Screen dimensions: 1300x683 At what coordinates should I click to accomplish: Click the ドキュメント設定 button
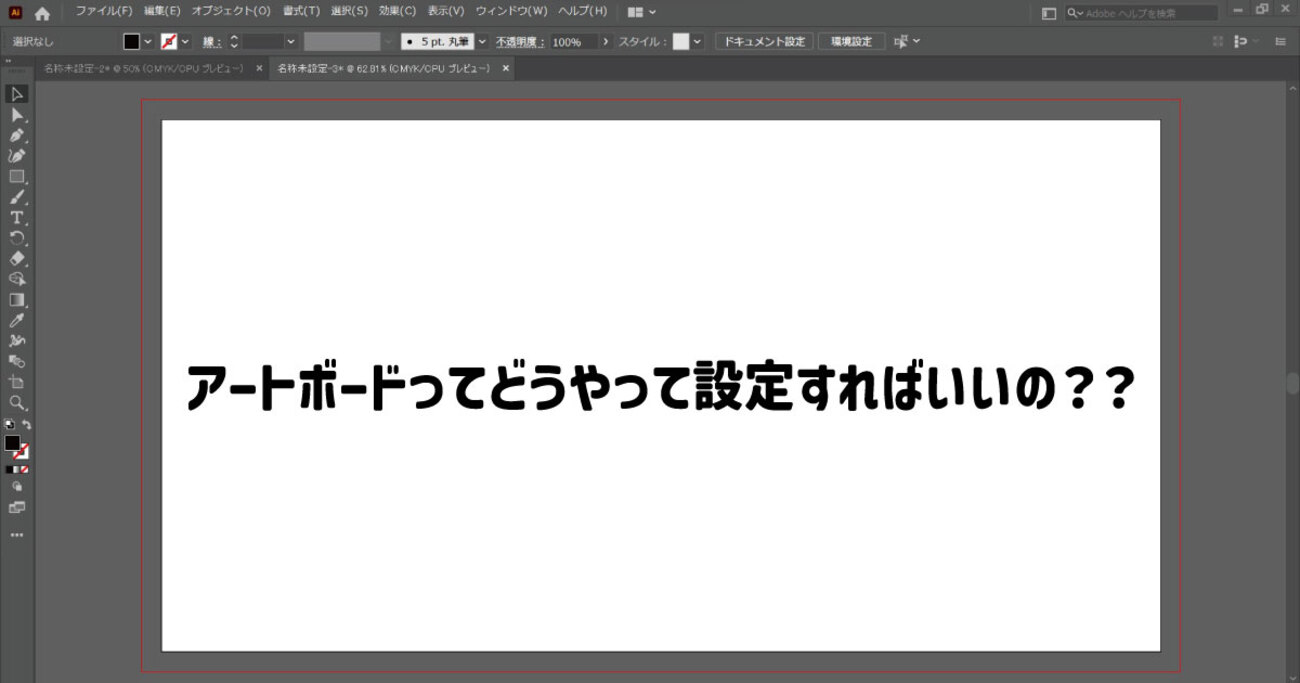coord(762,42)
